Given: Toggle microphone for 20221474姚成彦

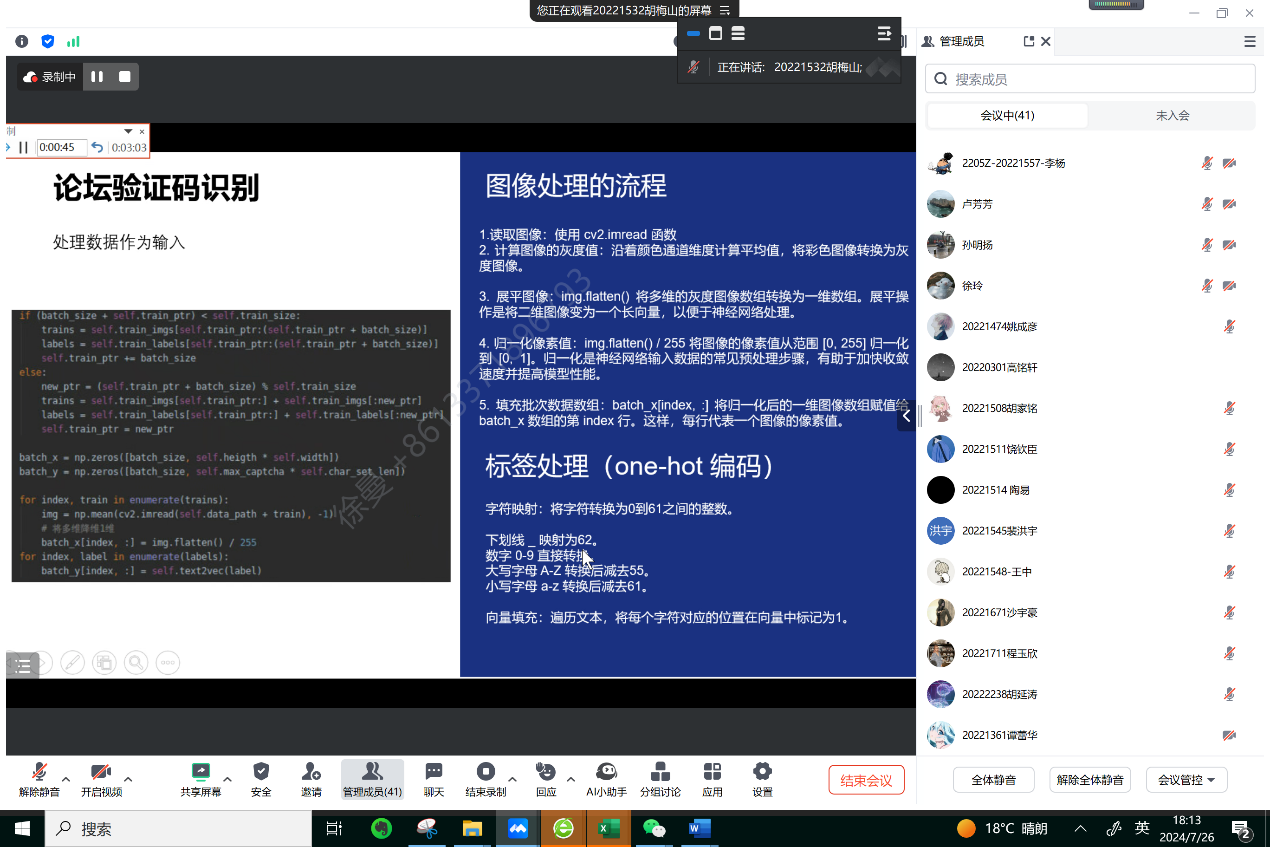Looking at the screenshot, I should click(1229, 326).
